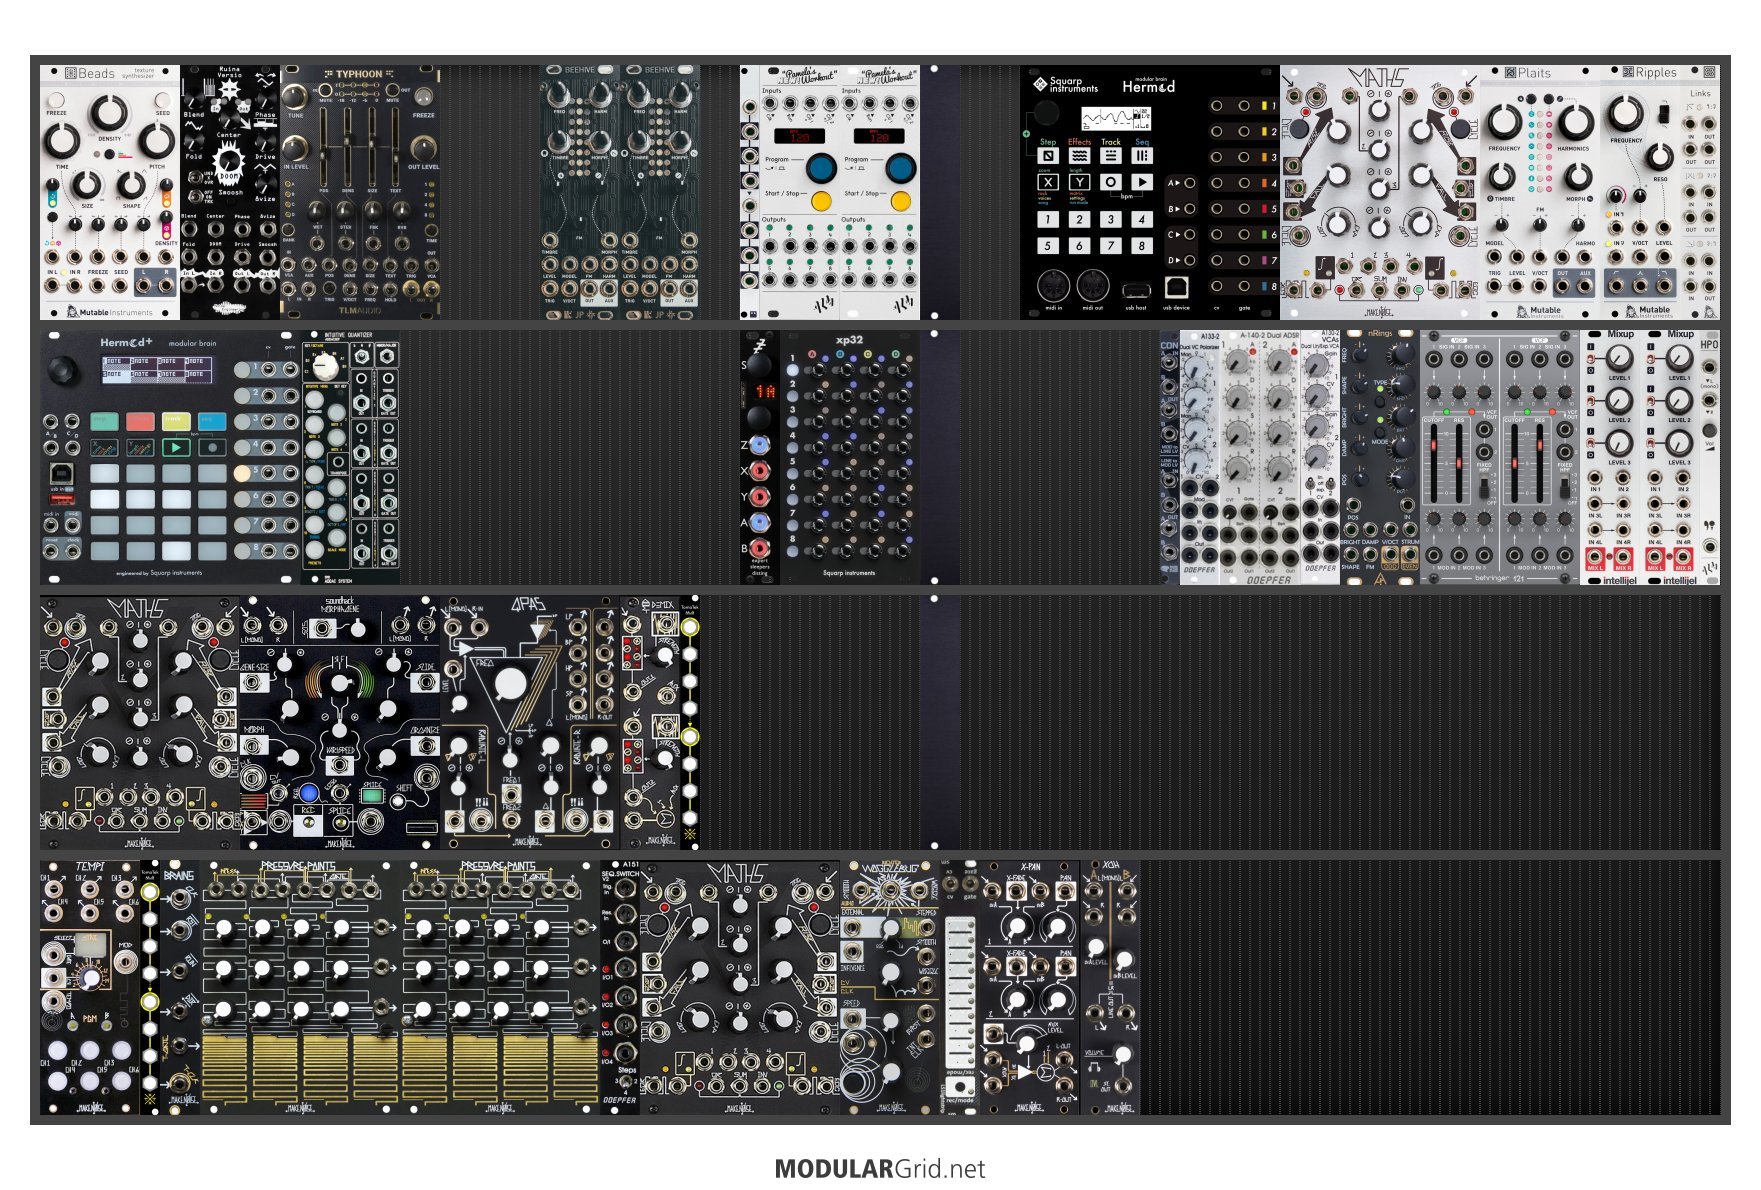The image size is (1761, 1190).
Task: Click the green play button on Hermod+
Action: [176, 448]
